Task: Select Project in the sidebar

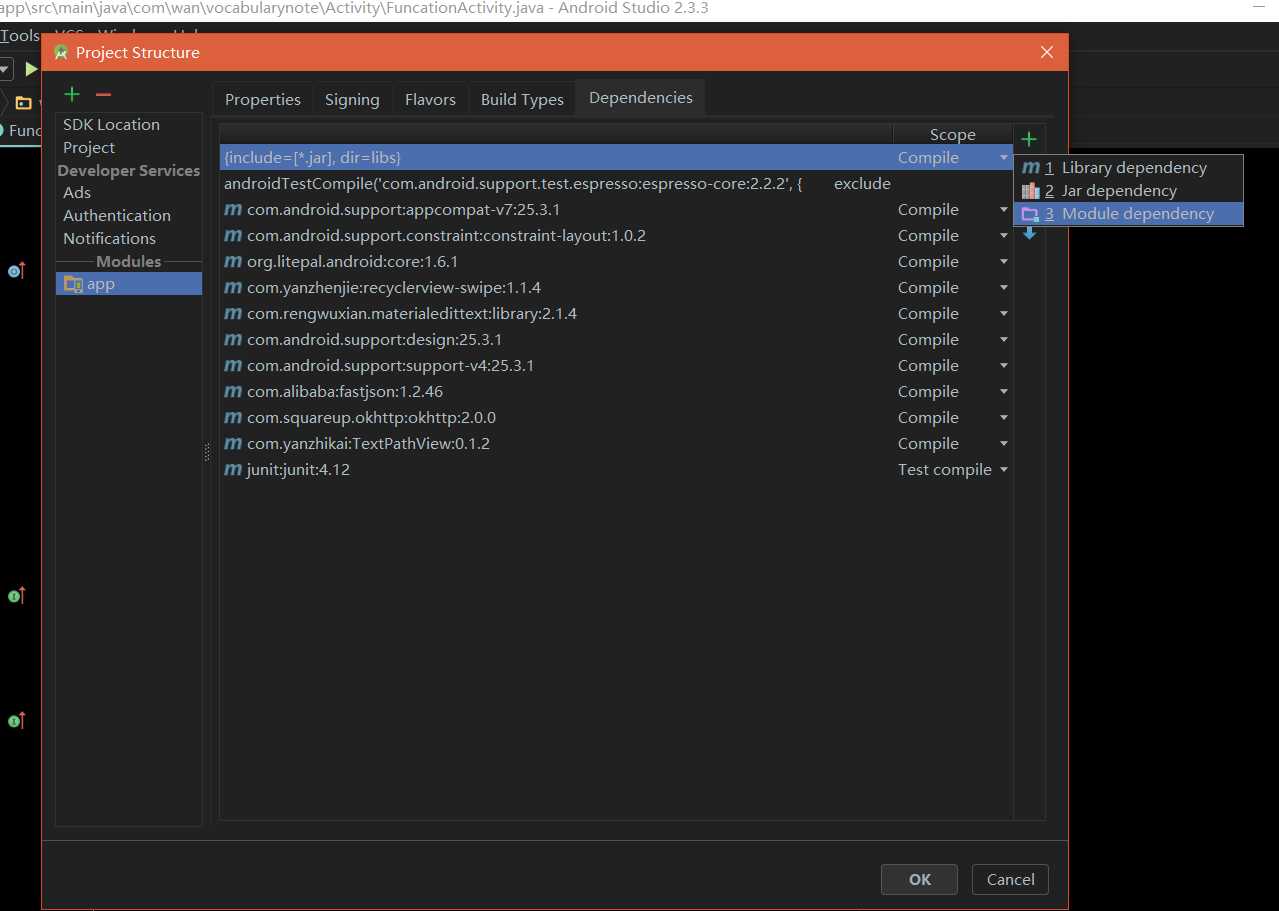Action: click(x=89, y=148)
